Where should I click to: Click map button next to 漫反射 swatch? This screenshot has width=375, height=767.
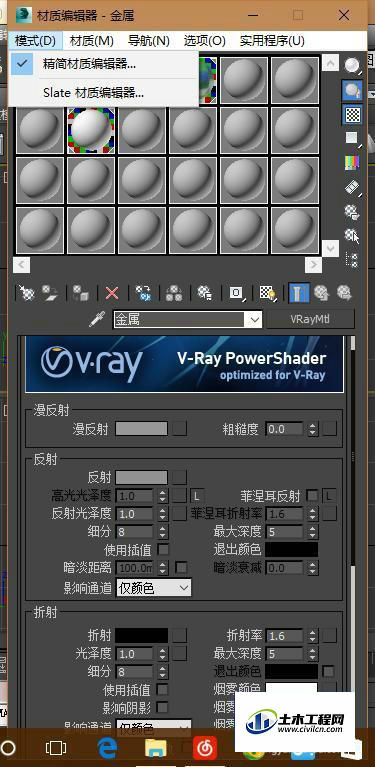click(x=179, y=429)
